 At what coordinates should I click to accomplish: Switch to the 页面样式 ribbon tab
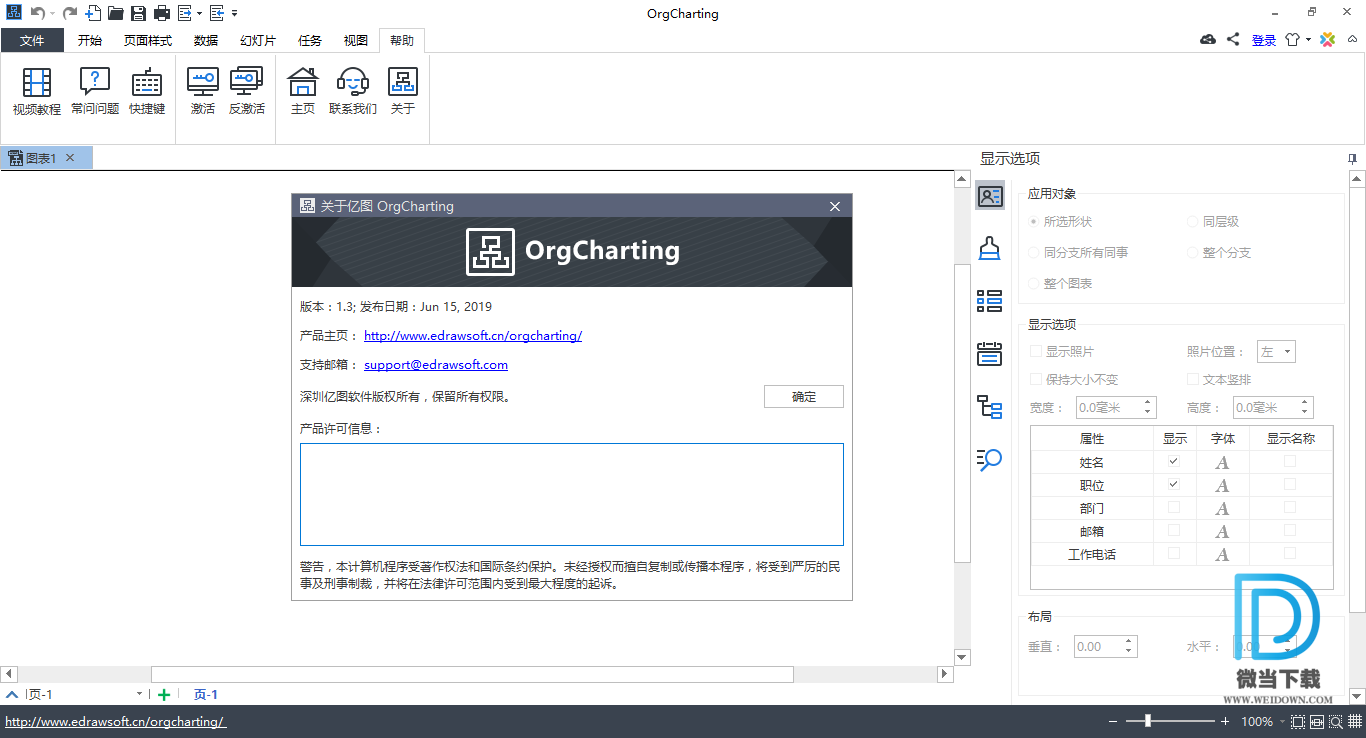coord(148,40)
